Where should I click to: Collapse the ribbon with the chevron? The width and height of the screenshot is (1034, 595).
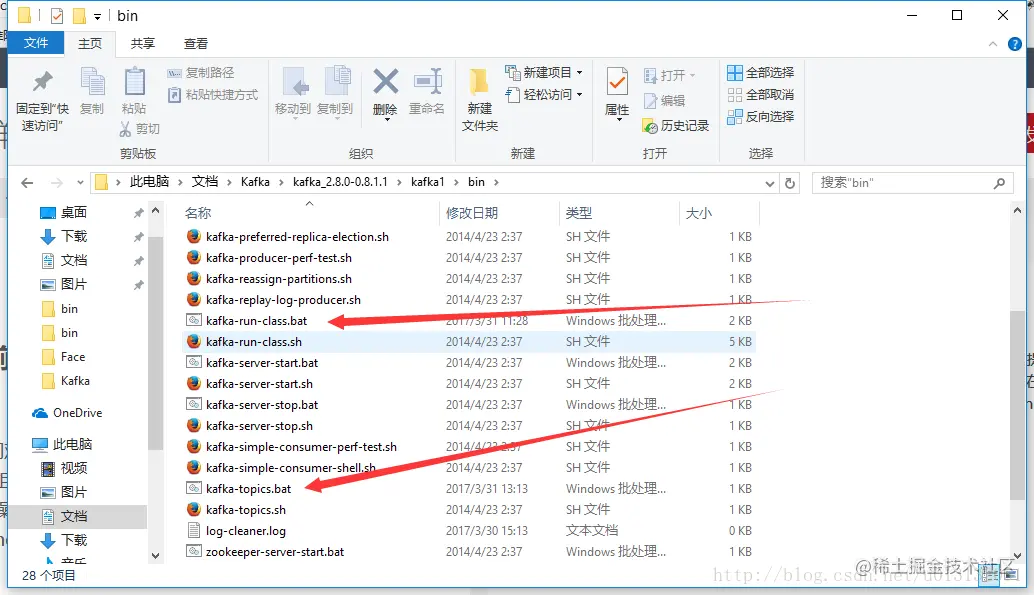pos(992,44)
